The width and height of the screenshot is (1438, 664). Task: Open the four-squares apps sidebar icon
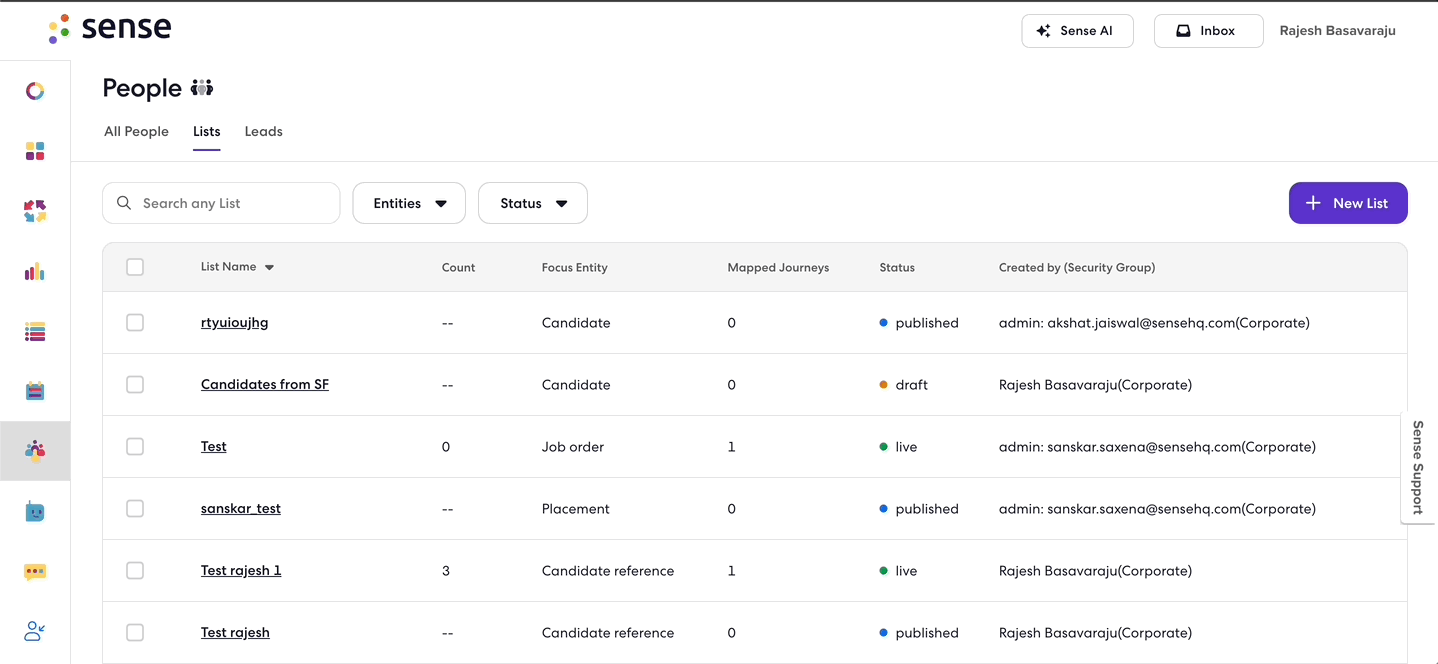pyautogui.click(x=35, y=151)
